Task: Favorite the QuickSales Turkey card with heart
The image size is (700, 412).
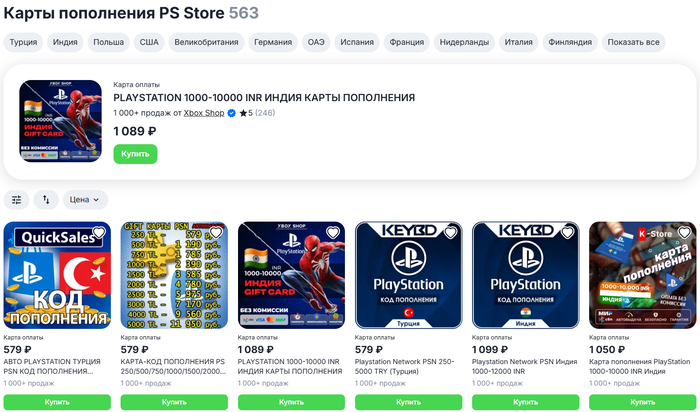Action: (99, 233)
